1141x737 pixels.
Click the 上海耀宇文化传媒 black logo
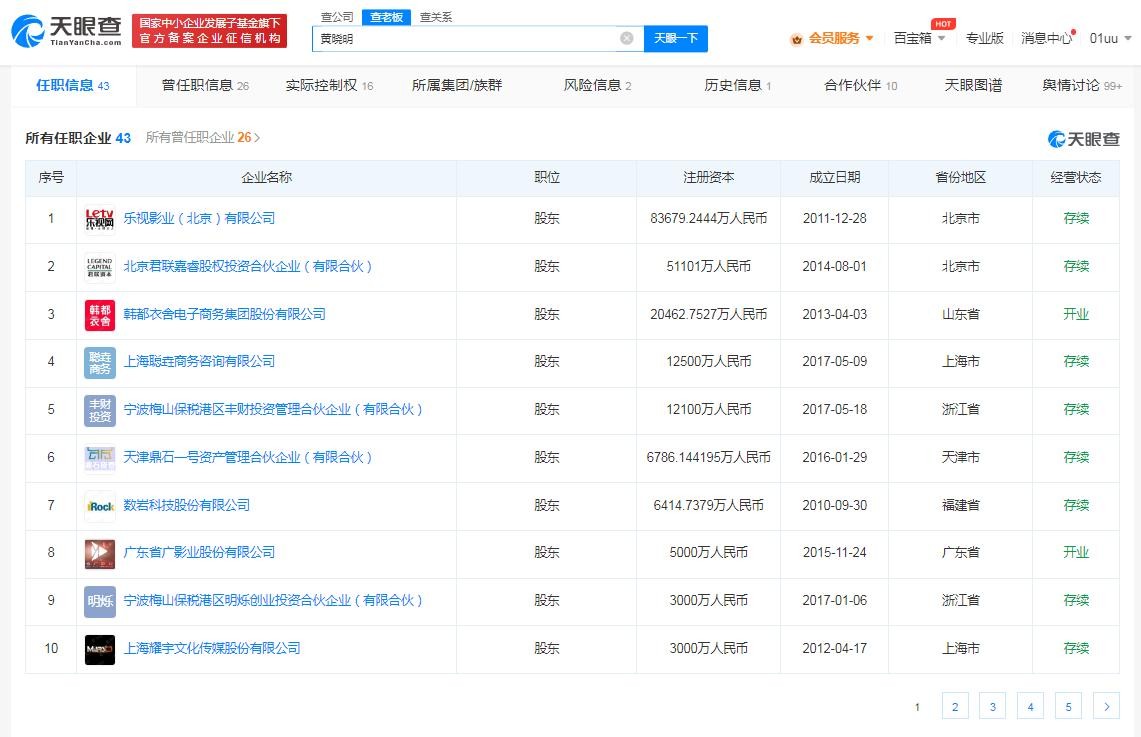[100, 649]
